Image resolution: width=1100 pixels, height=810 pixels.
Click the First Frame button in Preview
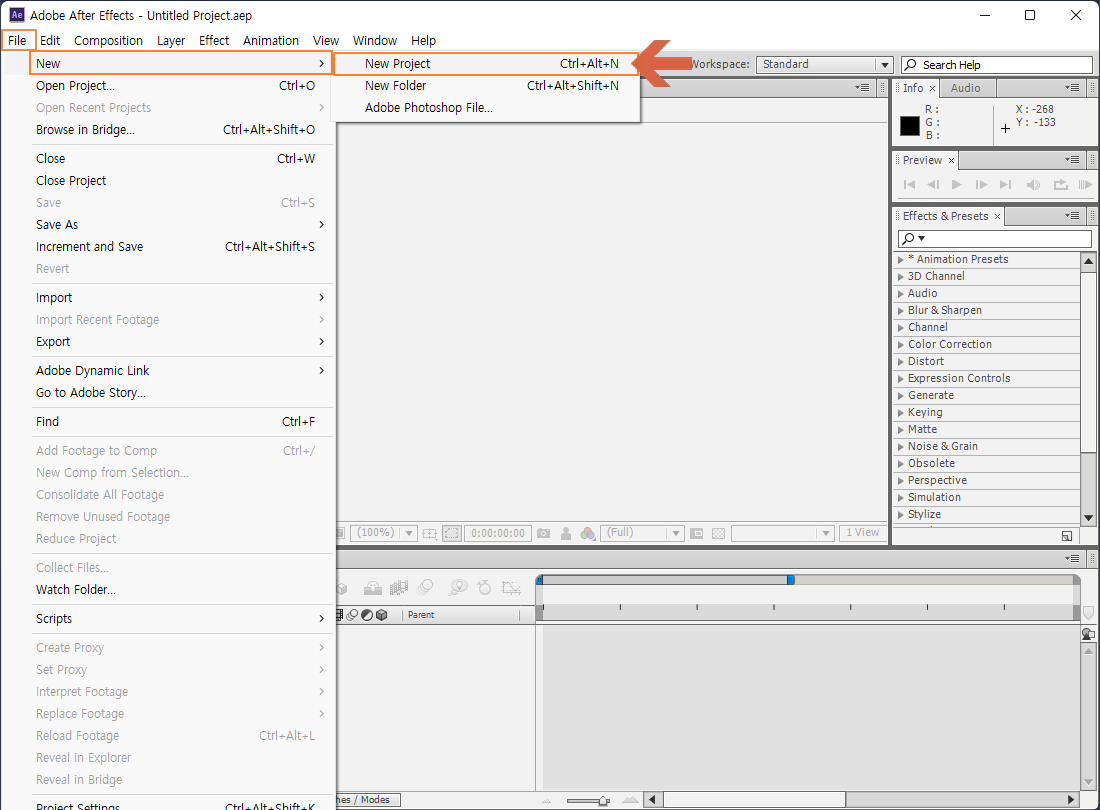pyautogui.click(x=909, y=184)
